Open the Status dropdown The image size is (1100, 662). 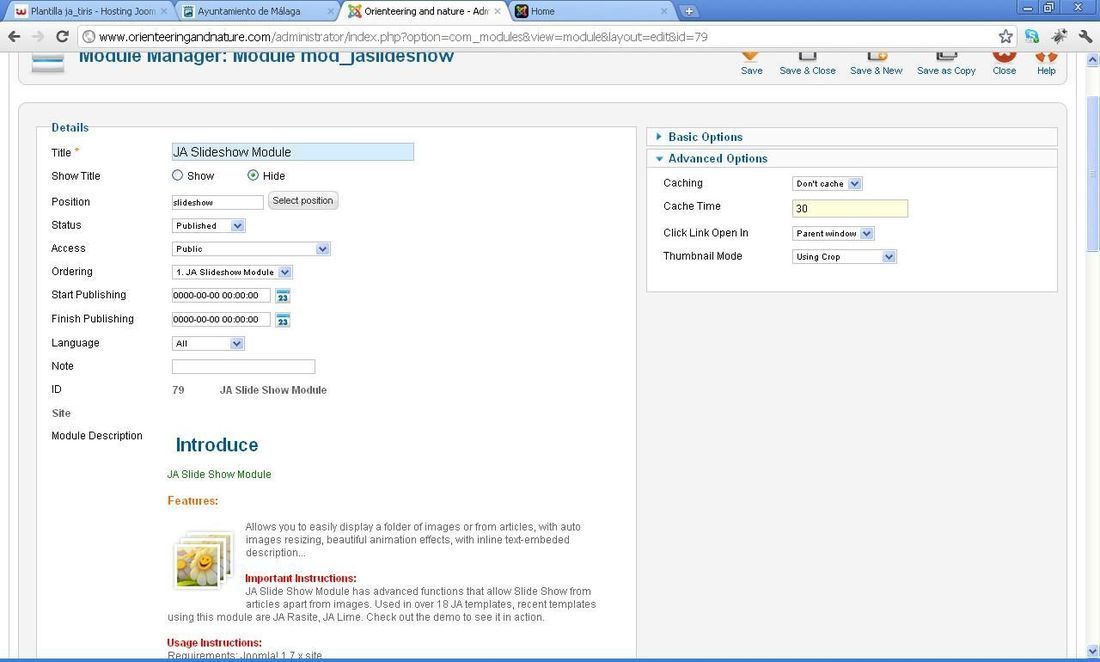[x=208, y=226]
